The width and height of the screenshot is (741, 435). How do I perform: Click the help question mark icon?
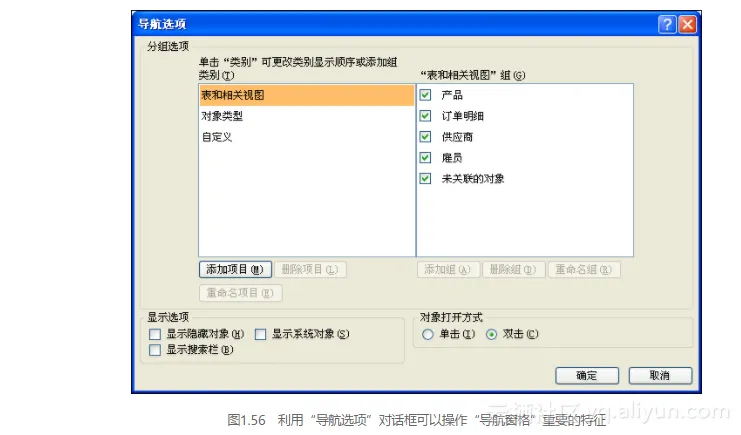click(x=667, y=24)
